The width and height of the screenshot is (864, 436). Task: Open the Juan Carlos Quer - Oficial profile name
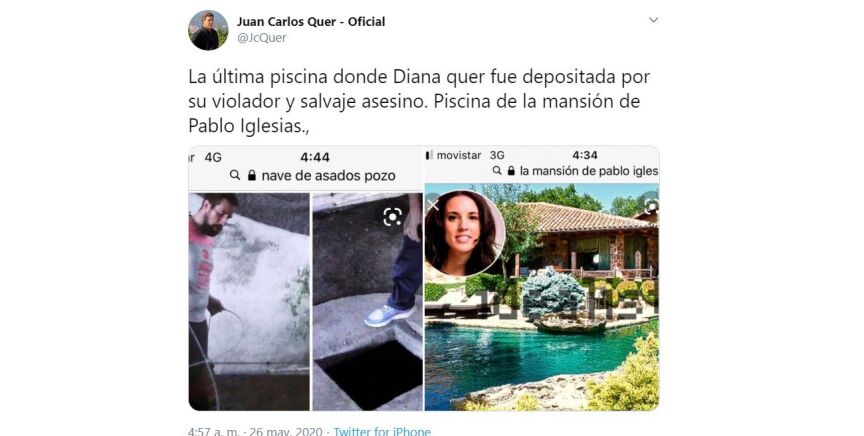[311, 22]
